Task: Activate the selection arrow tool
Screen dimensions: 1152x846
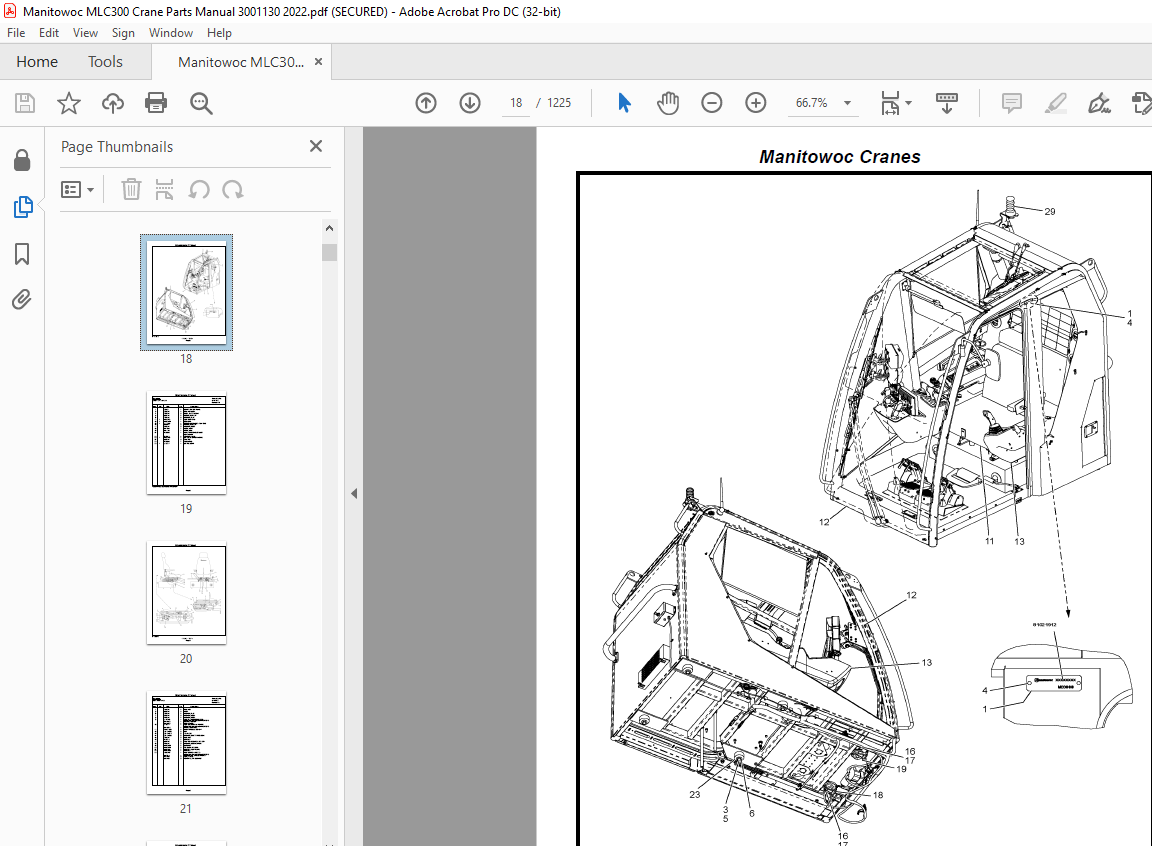Action: pyautogui.click(x=624, y=103)
